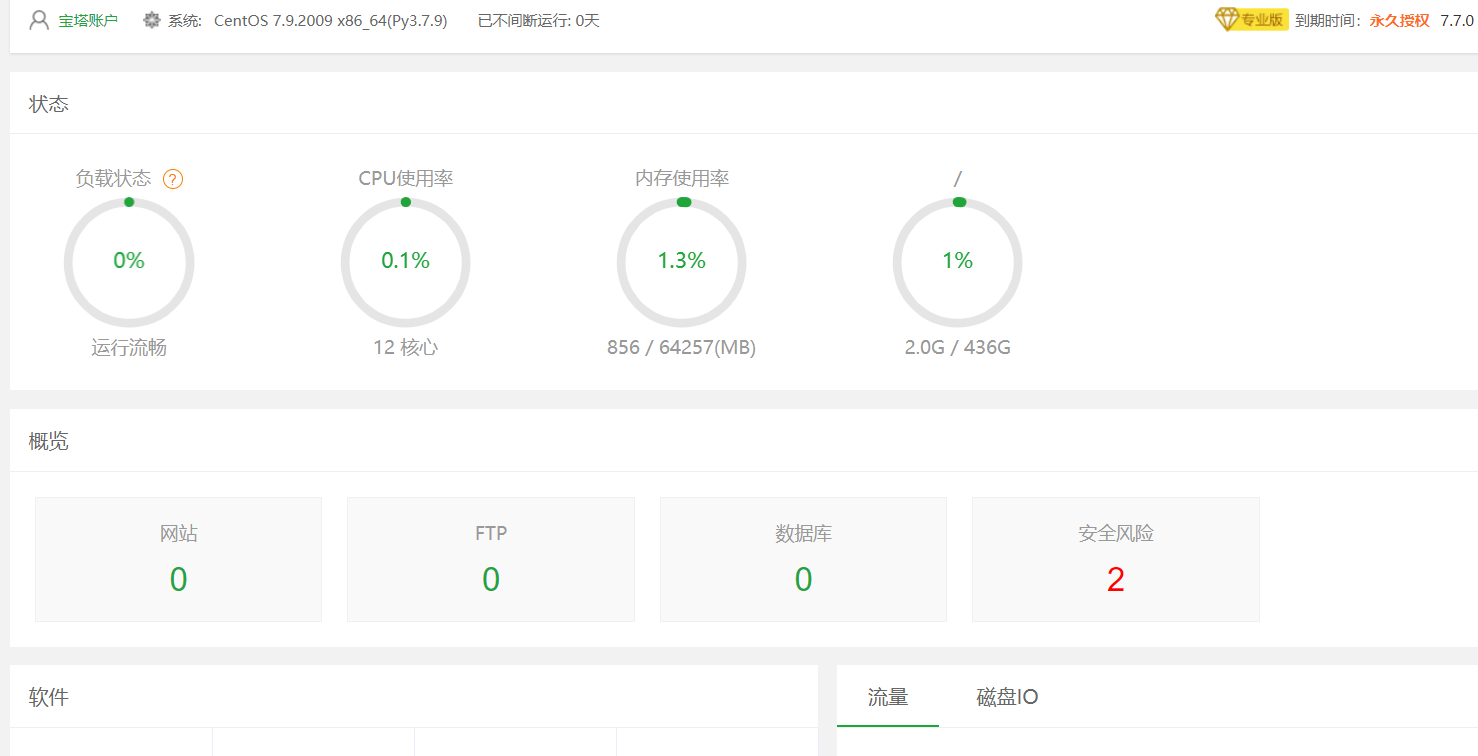Click the 12 核心 text
Screen dimensions: 1478x756
pos(405,348)
